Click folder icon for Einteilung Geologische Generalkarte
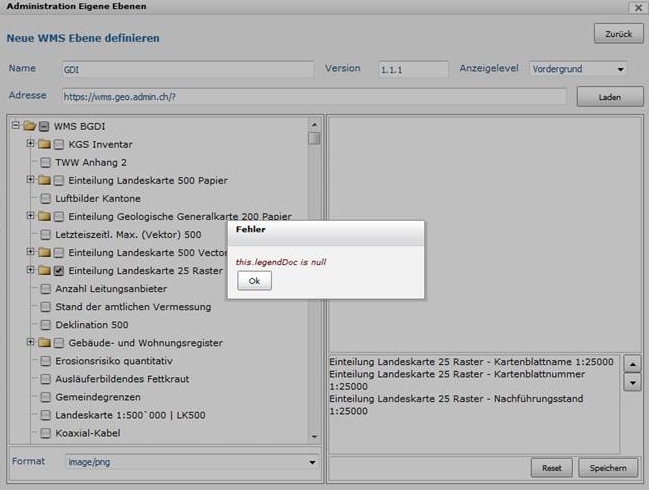Image resolution: width=649 pixels, height=490 pixels. pyautogui.click(x=44, y=216)
